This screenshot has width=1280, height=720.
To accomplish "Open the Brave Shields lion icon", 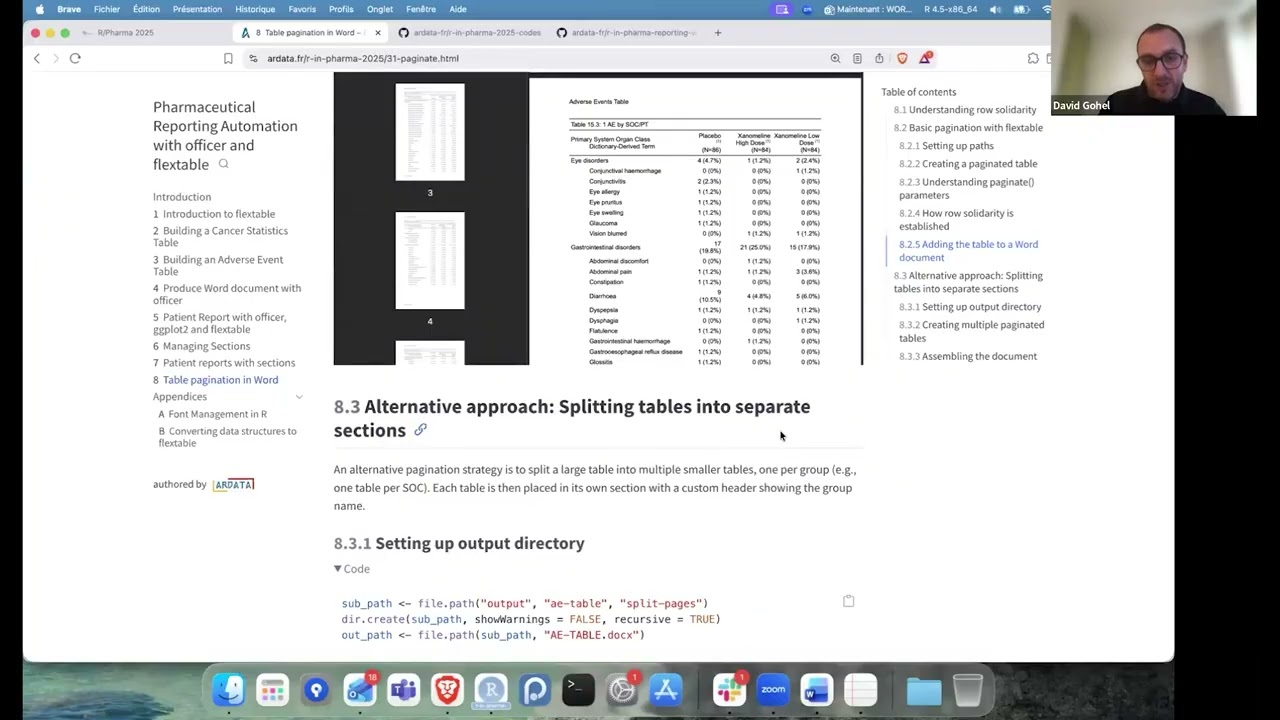I will [x=902, y=58].
